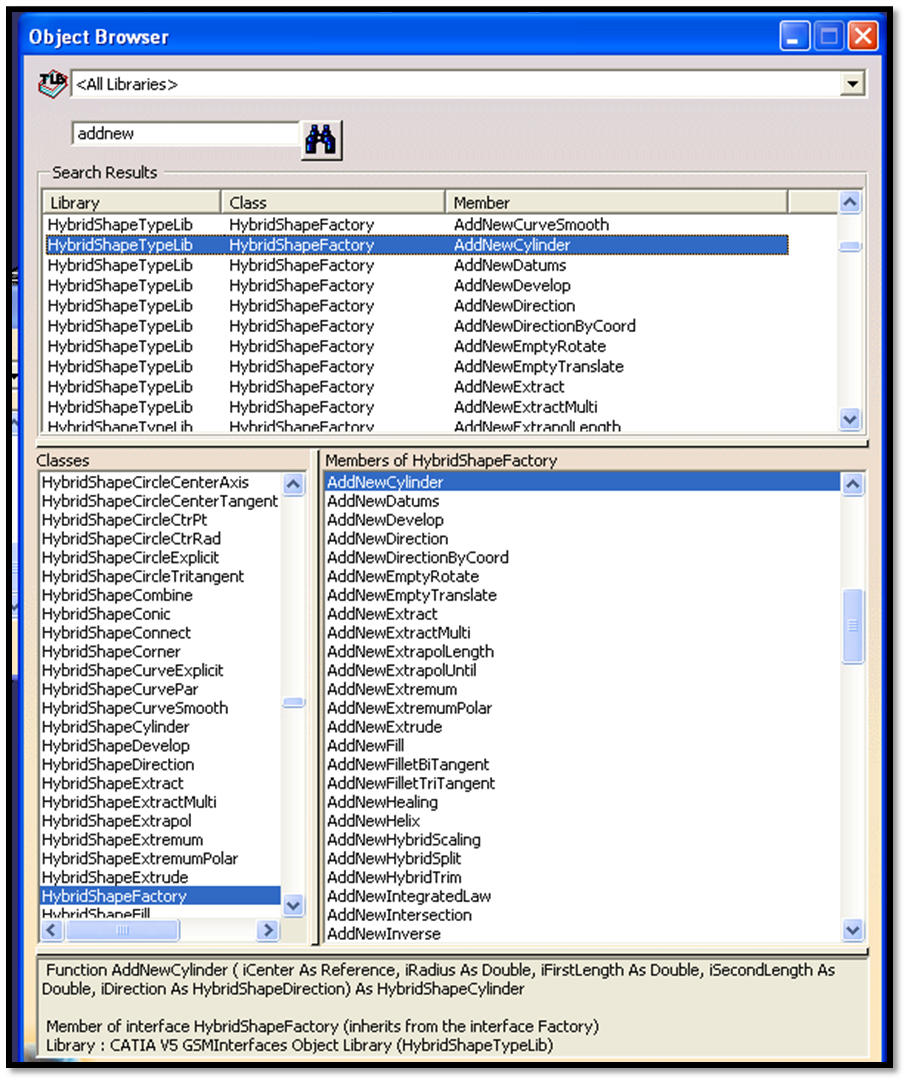Select the HybridShapeExtrude class

160,877
